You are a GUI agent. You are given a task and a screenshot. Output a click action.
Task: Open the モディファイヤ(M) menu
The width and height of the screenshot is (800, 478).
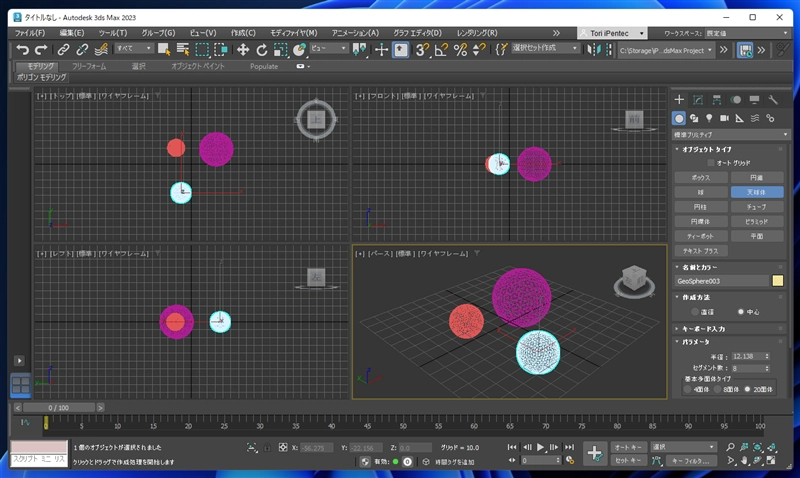click(293, 33)
